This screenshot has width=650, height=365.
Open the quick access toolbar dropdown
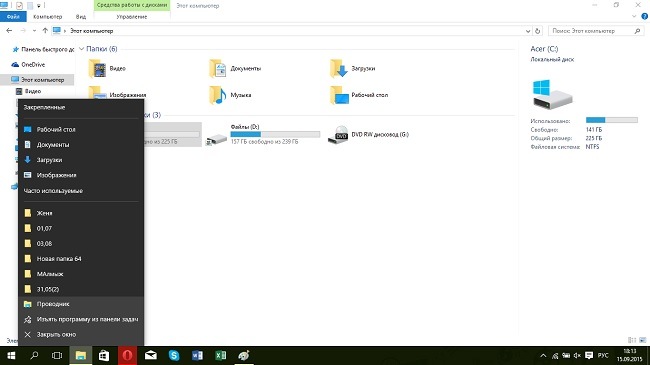coord(39,6)
